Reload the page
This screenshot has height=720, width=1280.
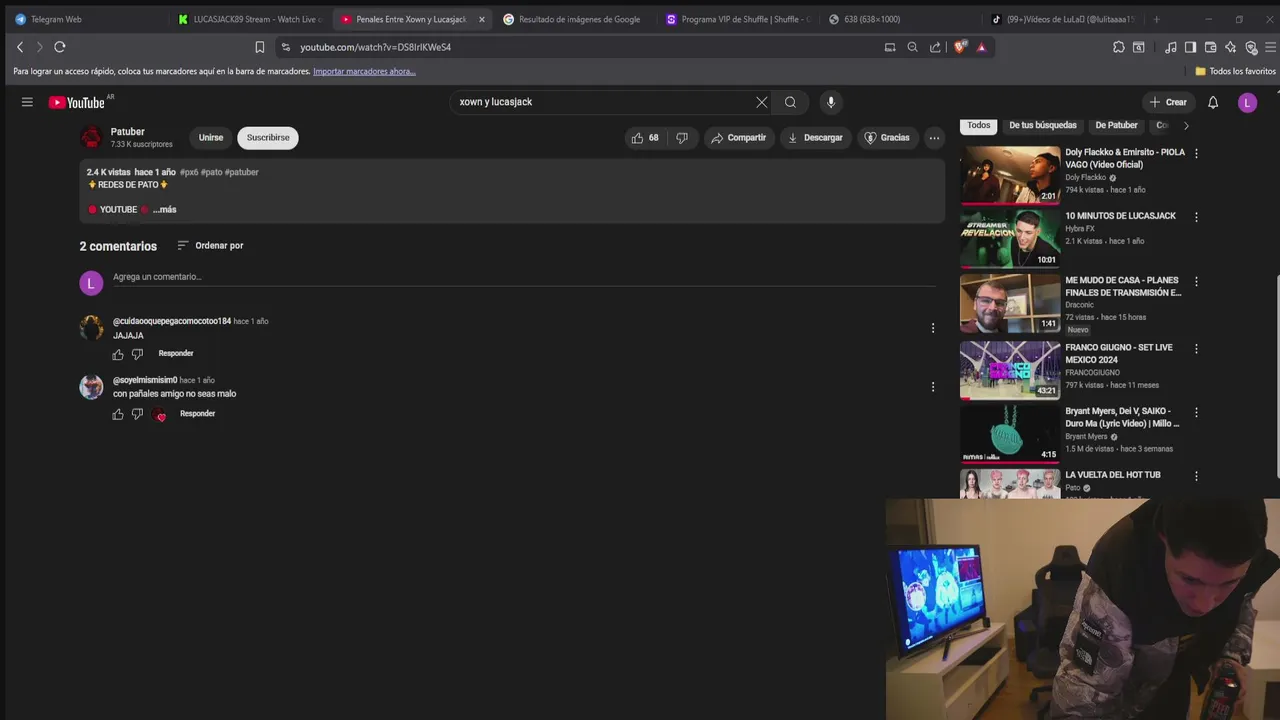[60, 47]
